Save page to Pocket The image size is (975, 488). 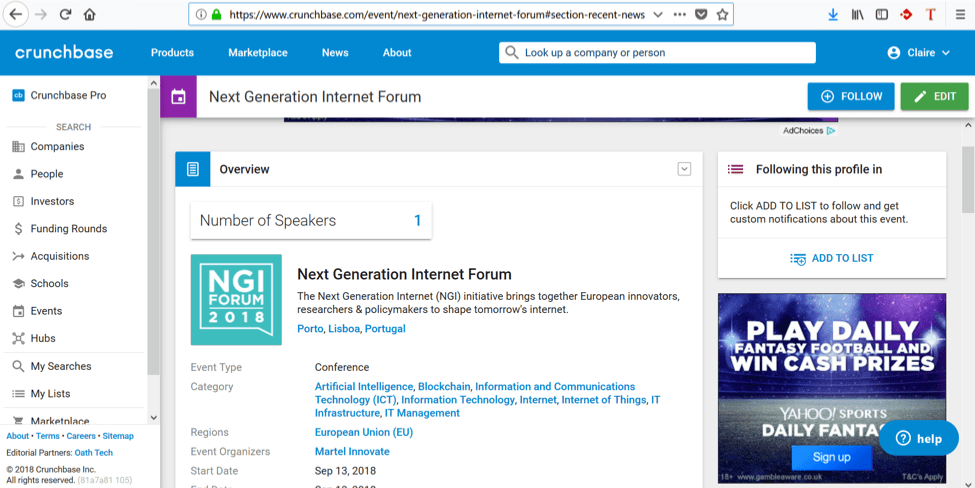click(x=701, y=15)
